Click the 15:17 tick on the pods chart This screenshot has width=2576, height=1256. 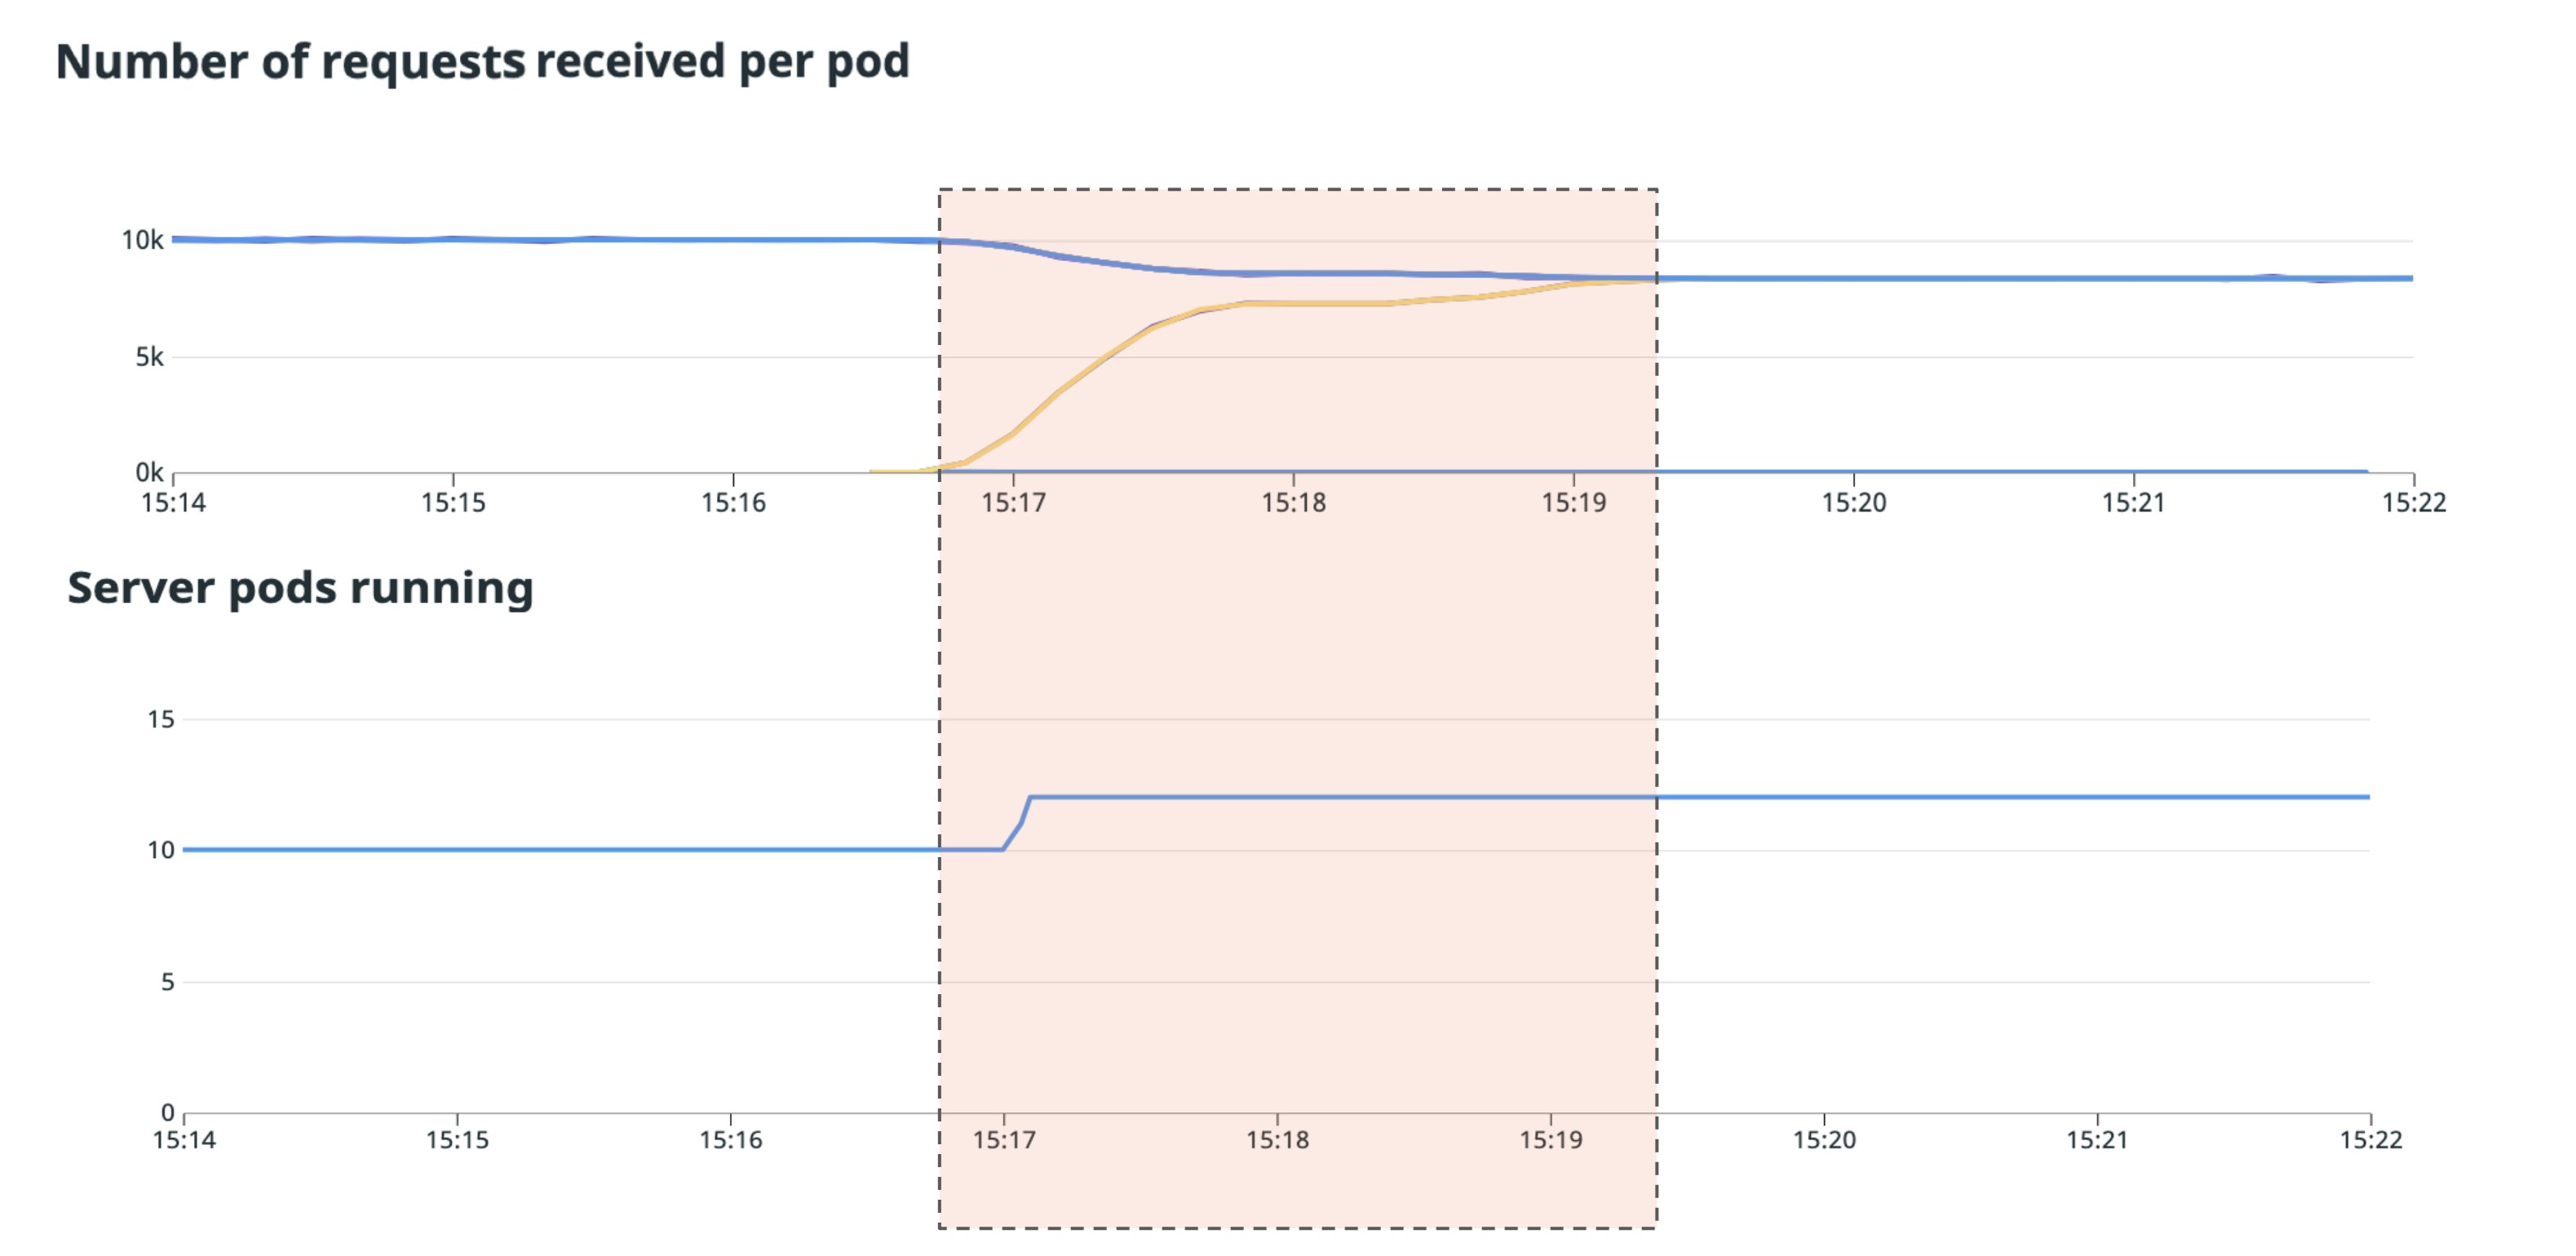tap(1004, 1140)
